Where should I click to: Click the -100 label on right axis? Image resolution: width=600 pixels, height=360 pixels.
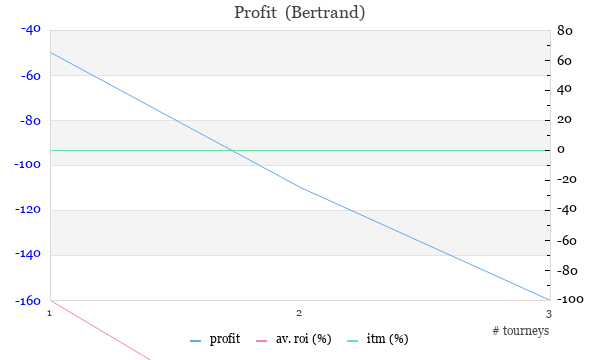coord(570,299)
